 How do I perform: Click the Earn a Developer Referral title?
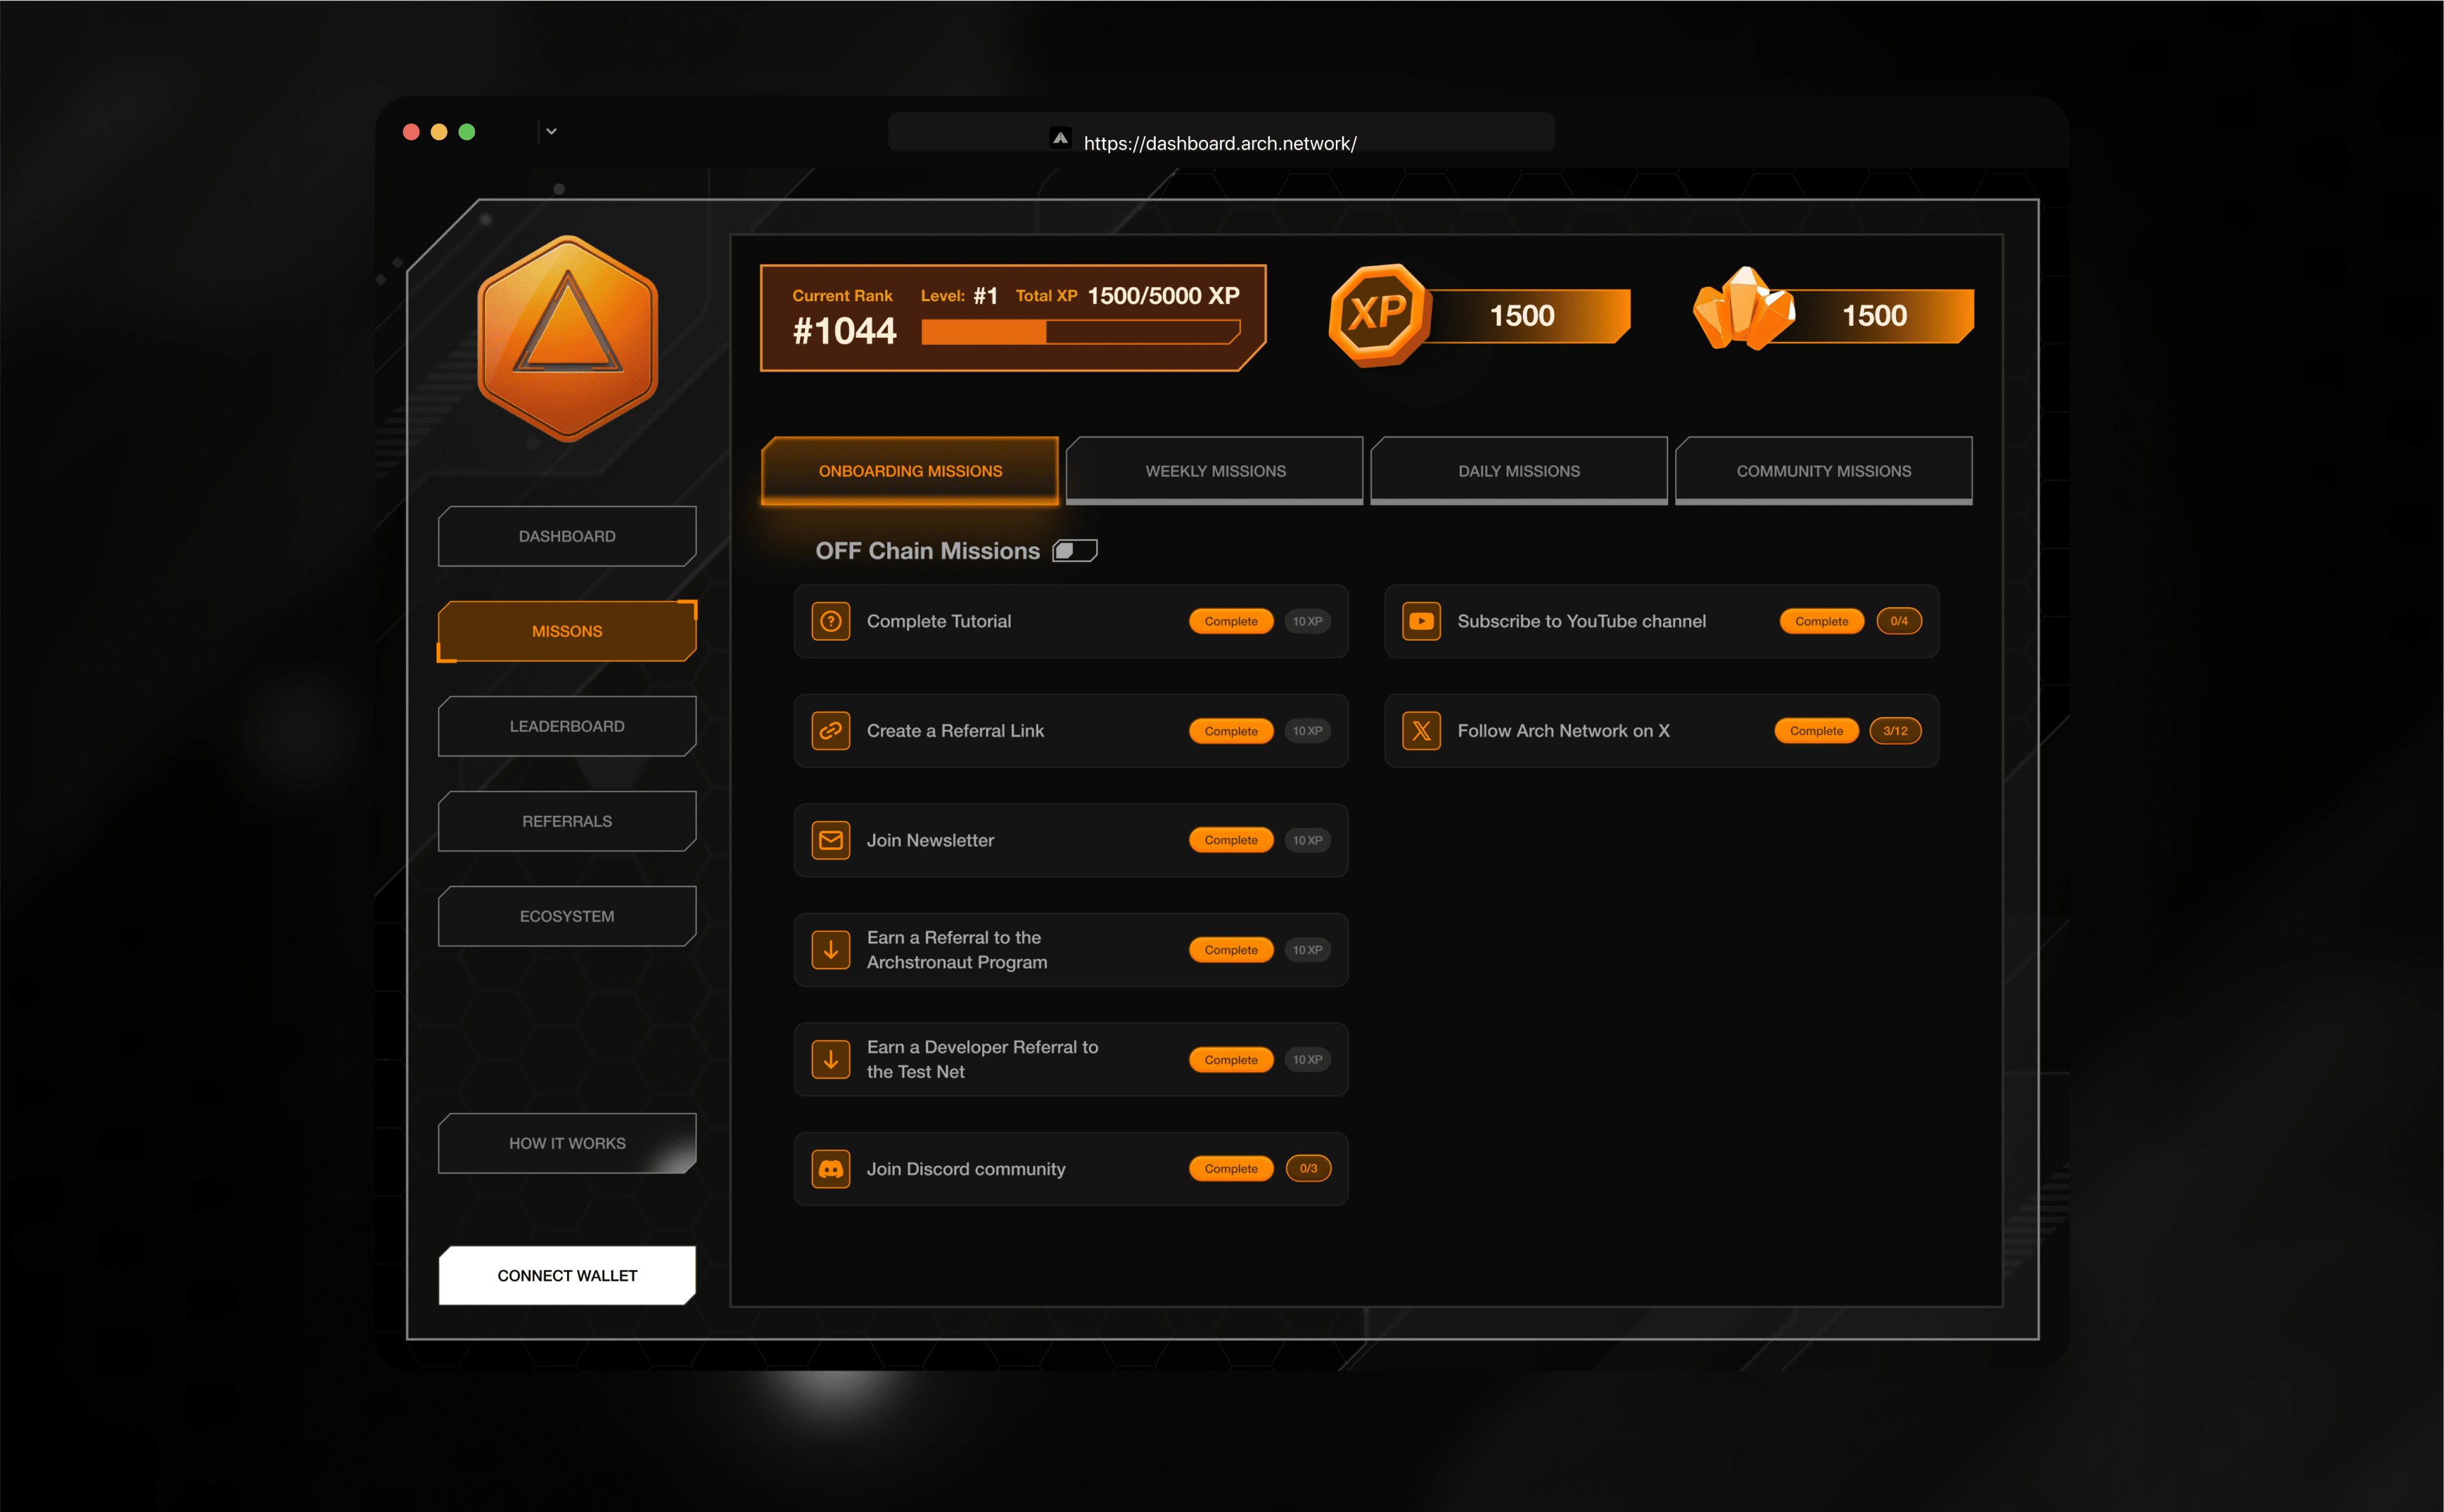click(x=982, y=1059)
